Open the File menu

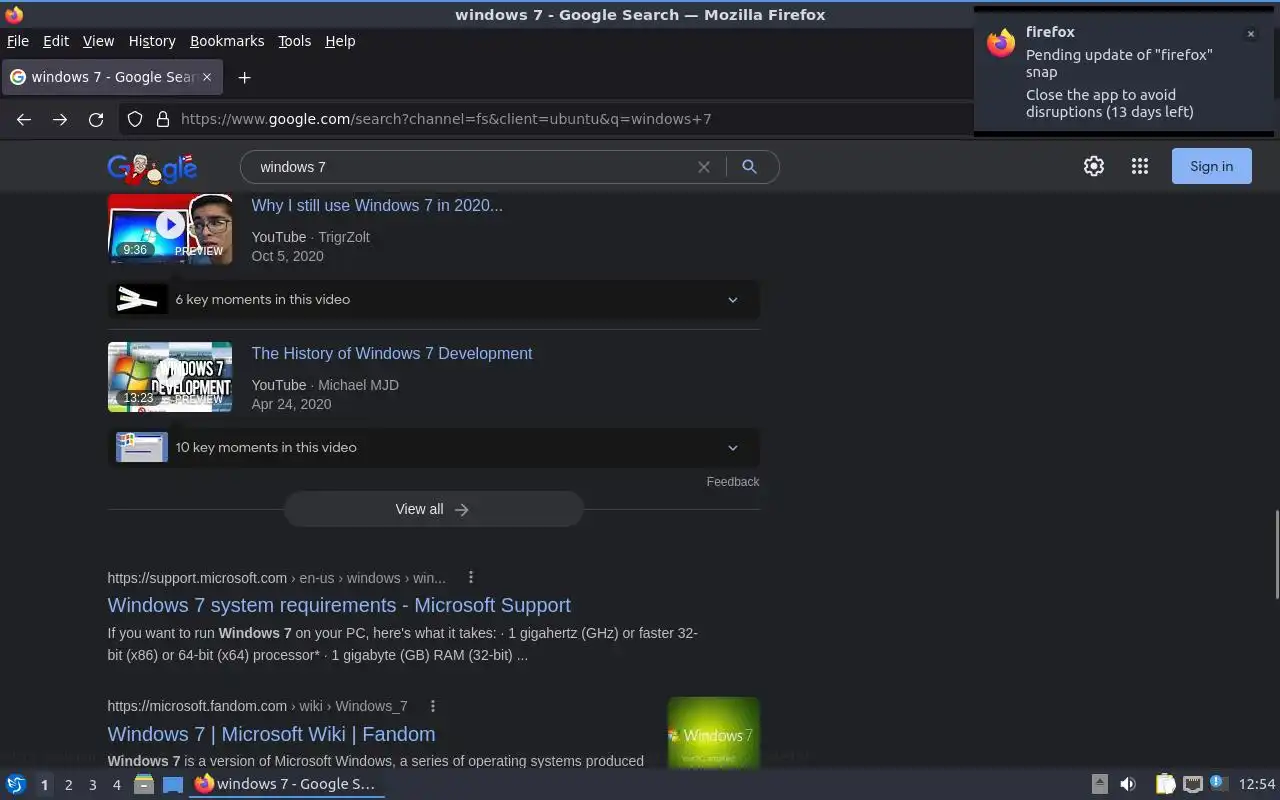tap(18, 41)
